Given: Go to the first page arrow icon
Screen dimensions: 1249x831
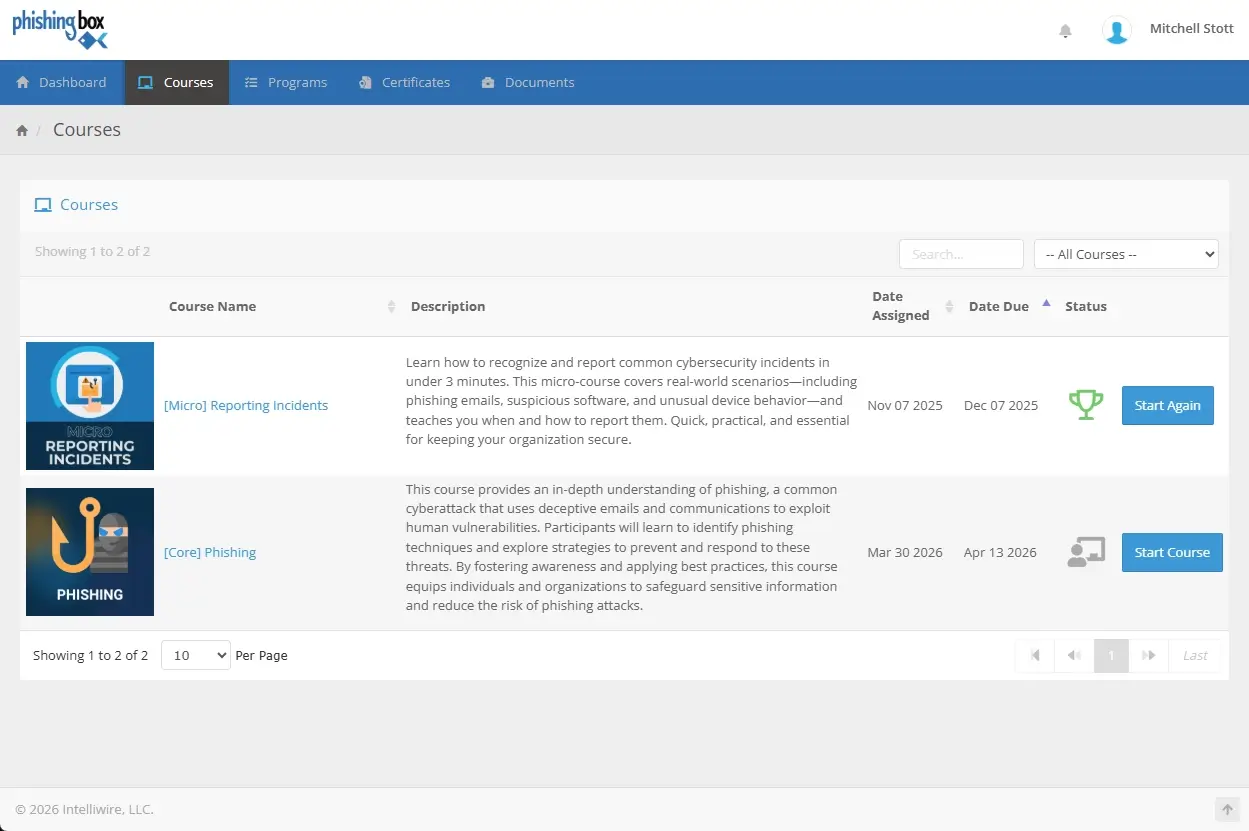Looking at the screenshot, I should coord(1036,655).
